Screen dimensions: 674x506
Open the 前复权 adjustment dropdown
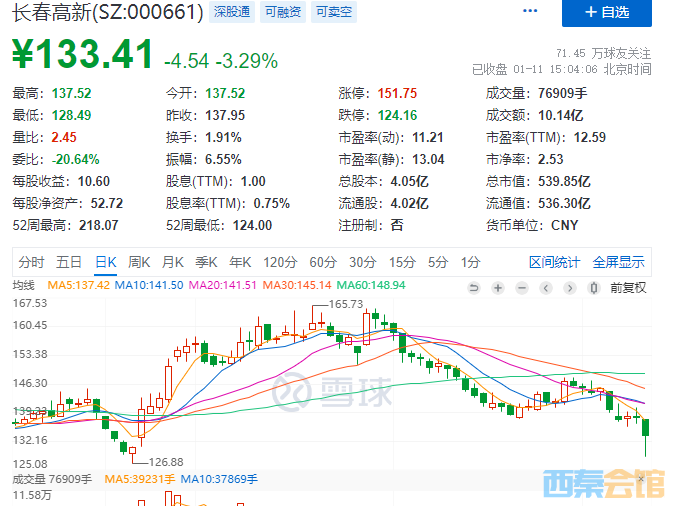[627, 287]
